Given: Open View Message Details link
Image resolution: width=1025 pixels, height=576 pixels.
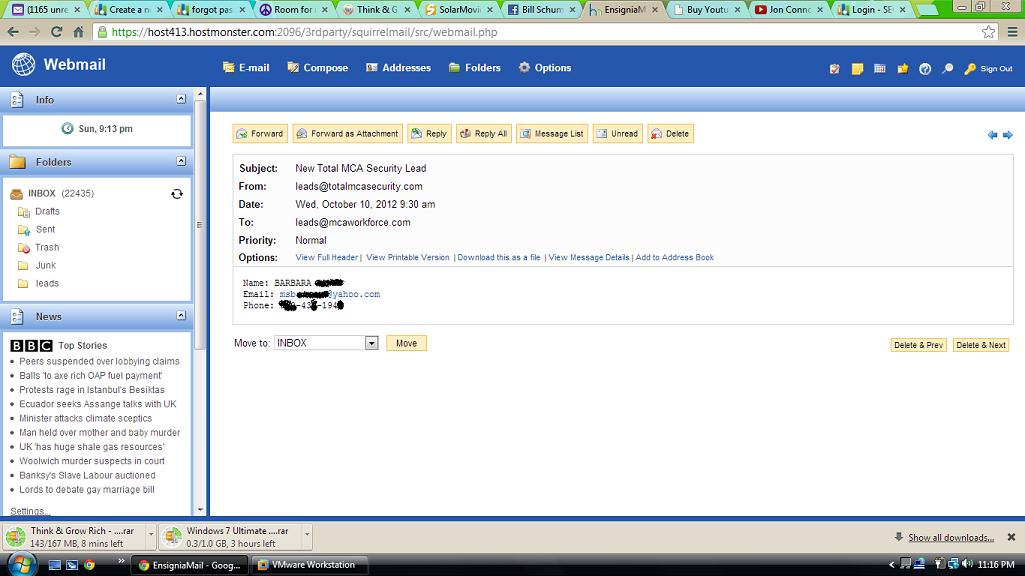Looking at the screenshot, I should coord(589,258).
